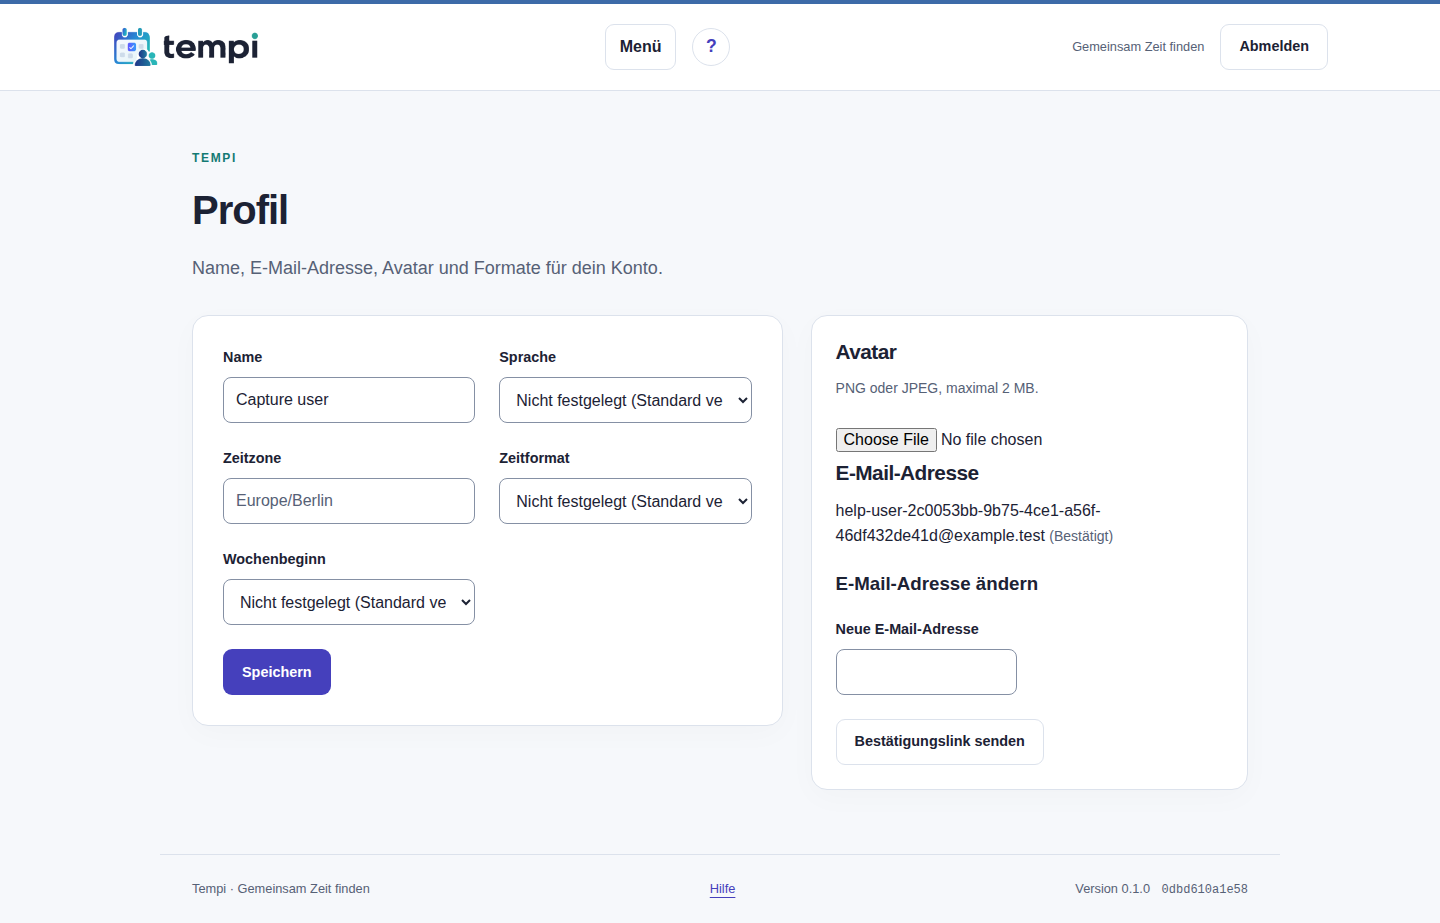Image resolution: width=1440 pixels, height=923 pixels.
Task: Click the '(Bestätigt)' status text
Action: click(x=1081, y=536)
